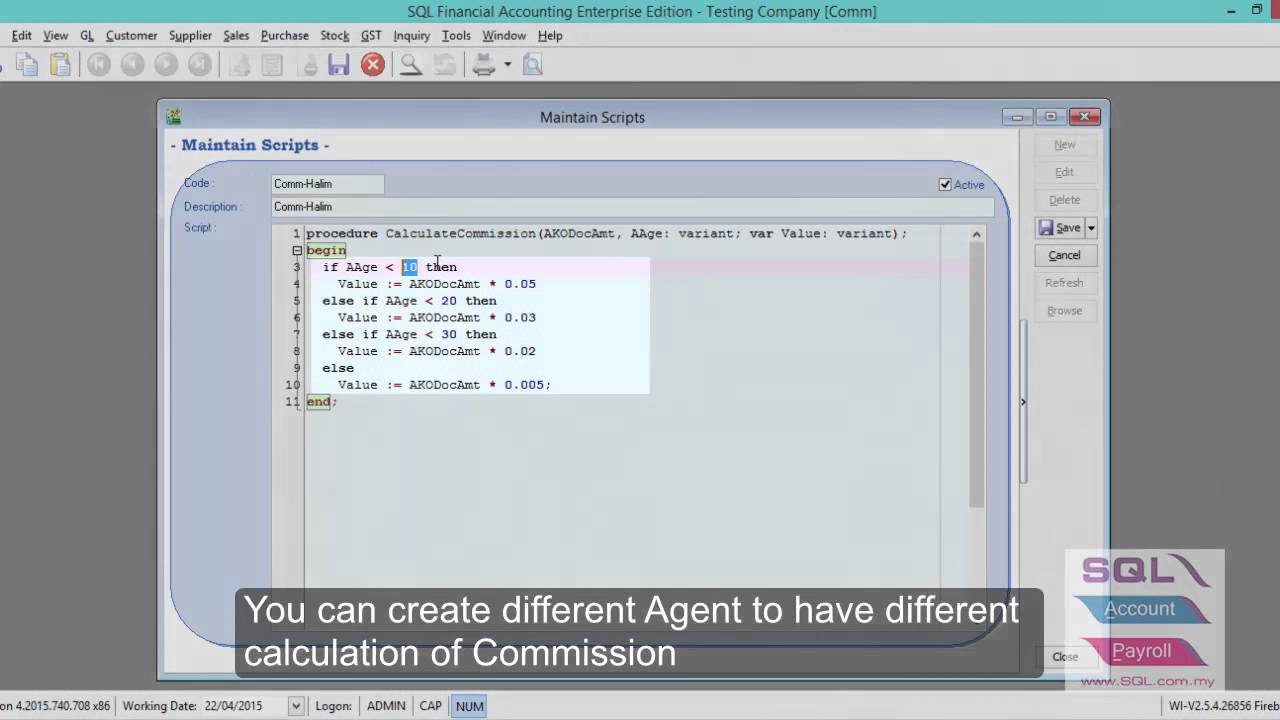
Task: Click the NUM indicator in status bar
Action: (469, 706)
